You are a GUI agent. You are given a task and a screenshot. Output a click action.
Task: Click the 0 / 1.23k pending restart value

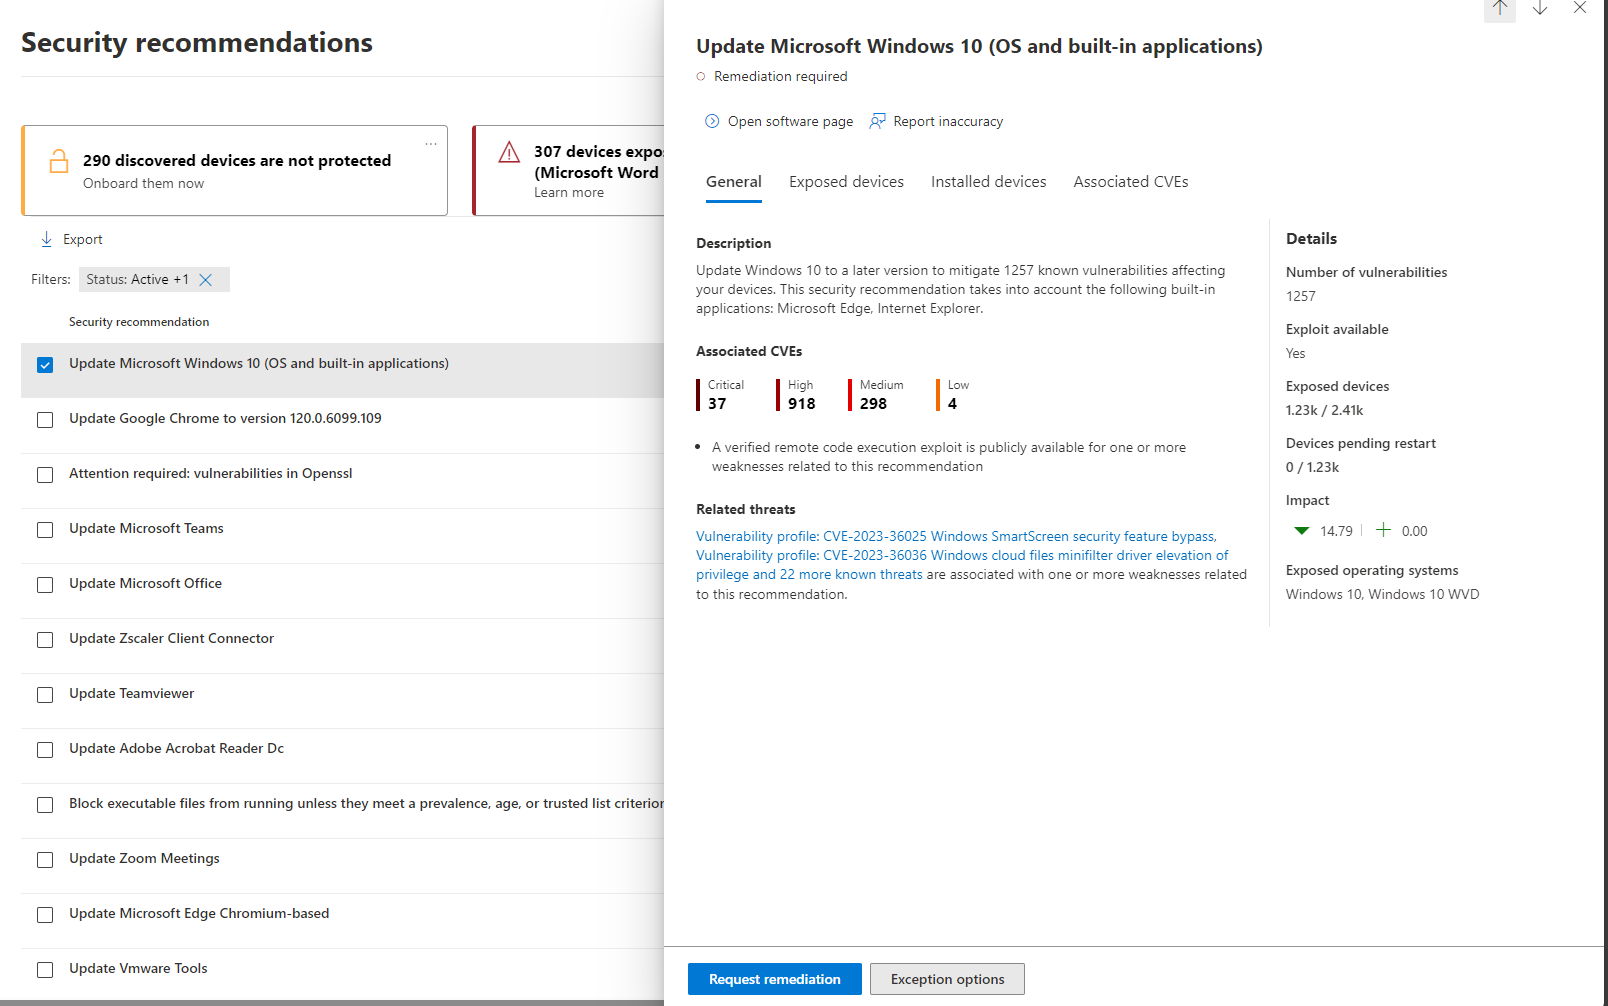(1312, 467)
